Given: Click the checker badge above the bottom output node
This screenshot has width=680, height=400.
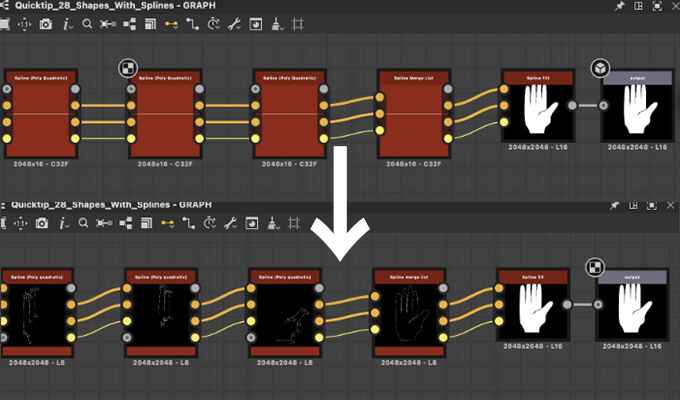Looking at the screenshot, I should 594,267.
